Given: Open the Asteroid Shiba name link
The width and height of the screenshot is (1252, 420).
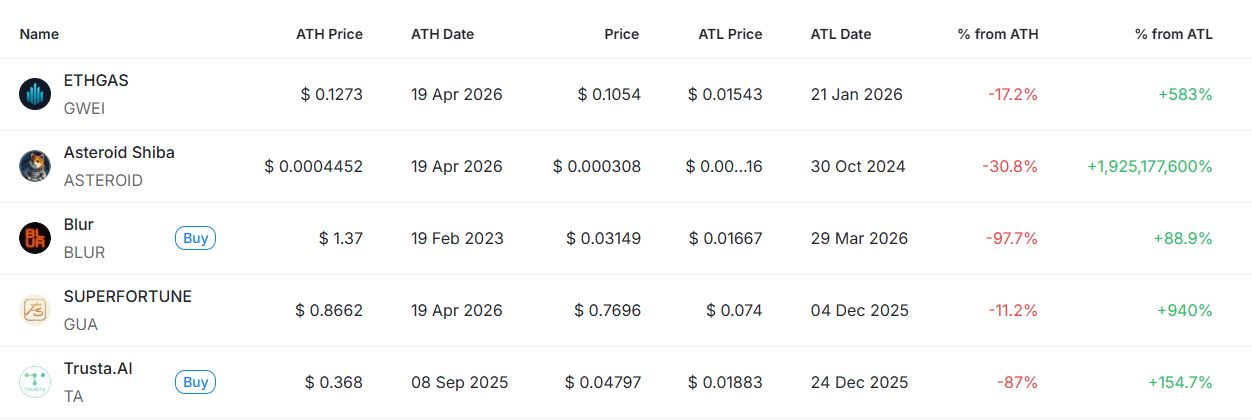Looking at the screenshot, I should tap(119, 153).
